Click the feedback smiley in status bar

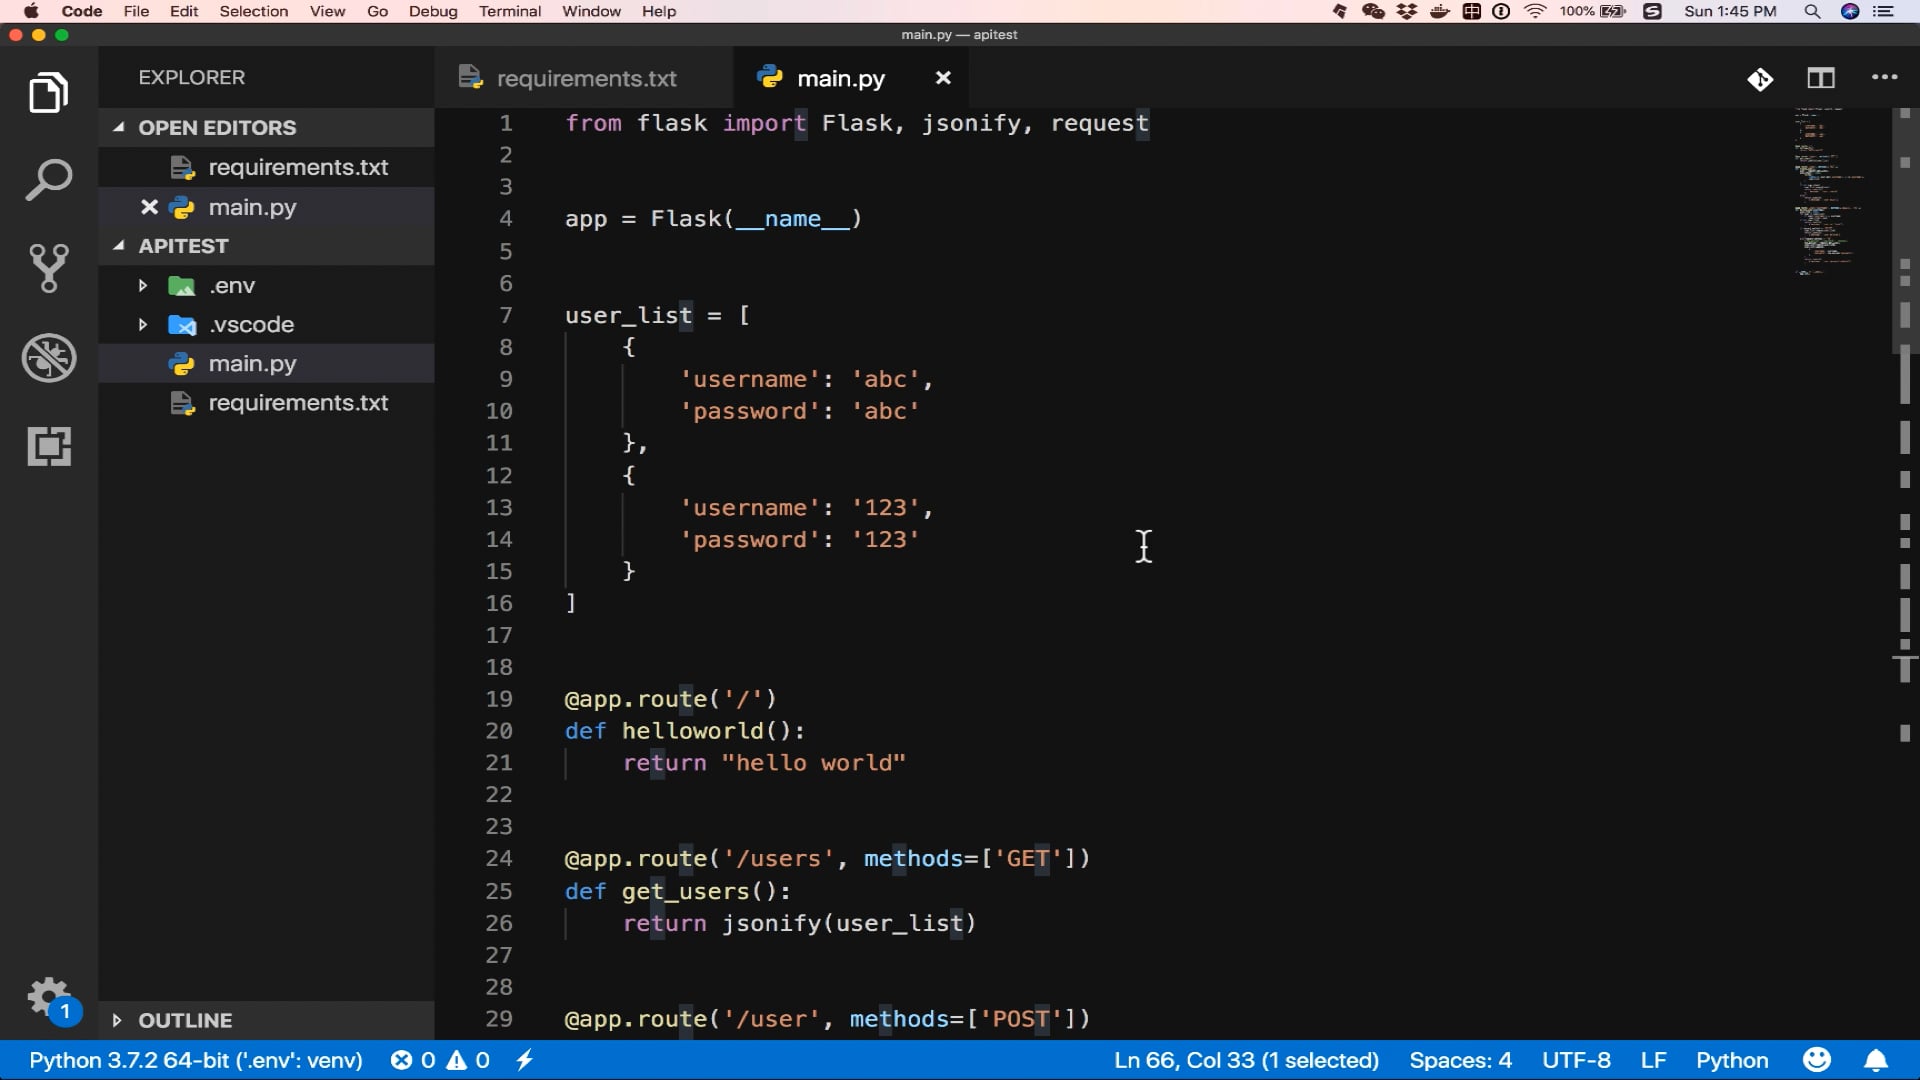pos(1816,1060)
